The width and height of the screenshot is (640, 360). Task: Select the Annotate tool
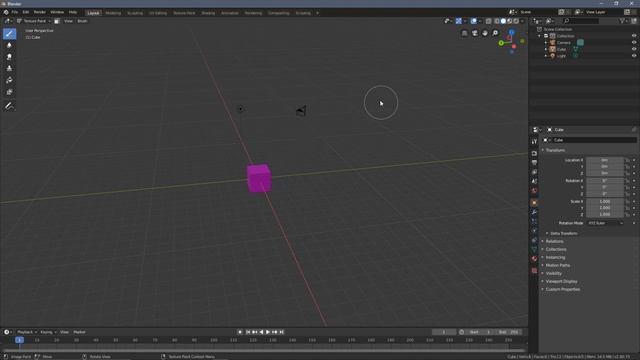coord(9,106)
